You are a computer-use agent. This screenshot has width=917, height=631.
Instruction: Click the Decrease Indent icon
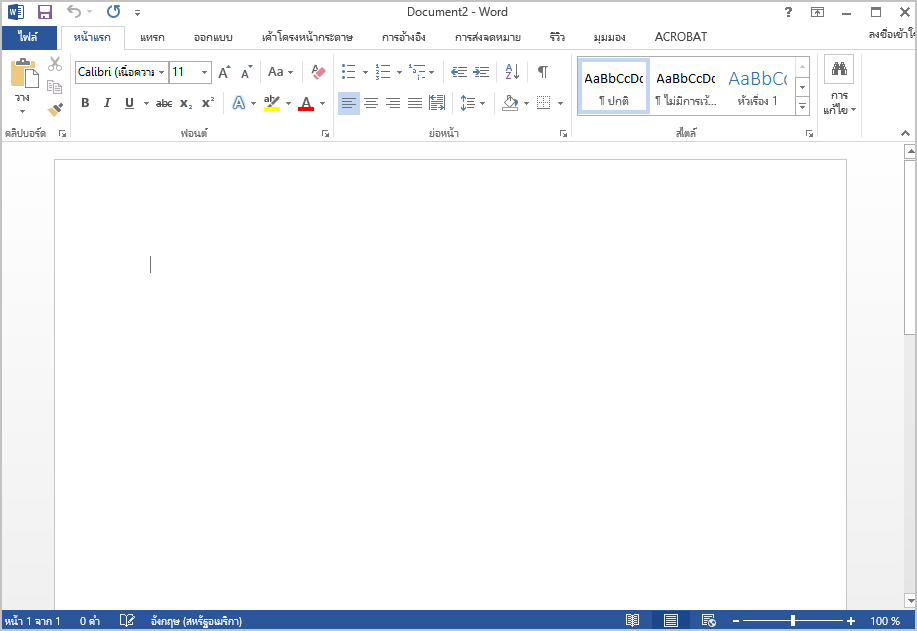click(459, 72)
